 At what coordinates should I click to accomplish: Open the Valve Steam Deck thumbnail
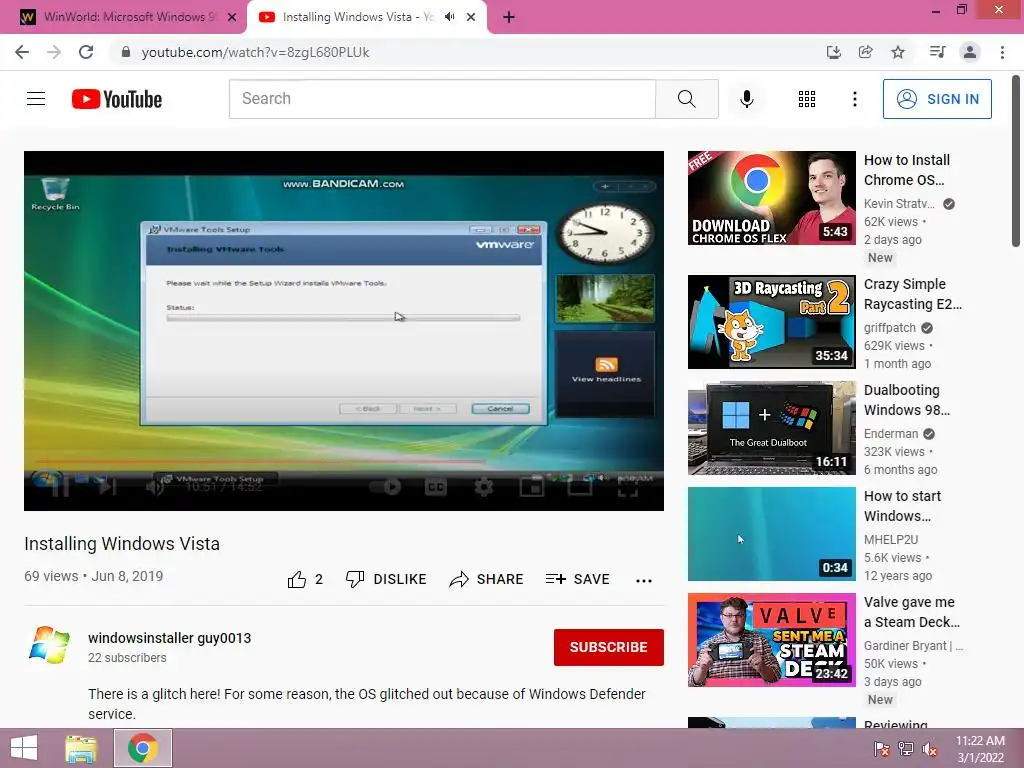coord(771,640)
